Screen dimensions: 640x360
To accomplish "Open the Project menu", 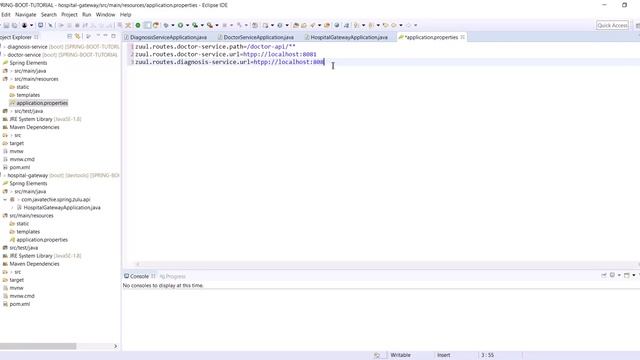I will click(x=69, y=14).
